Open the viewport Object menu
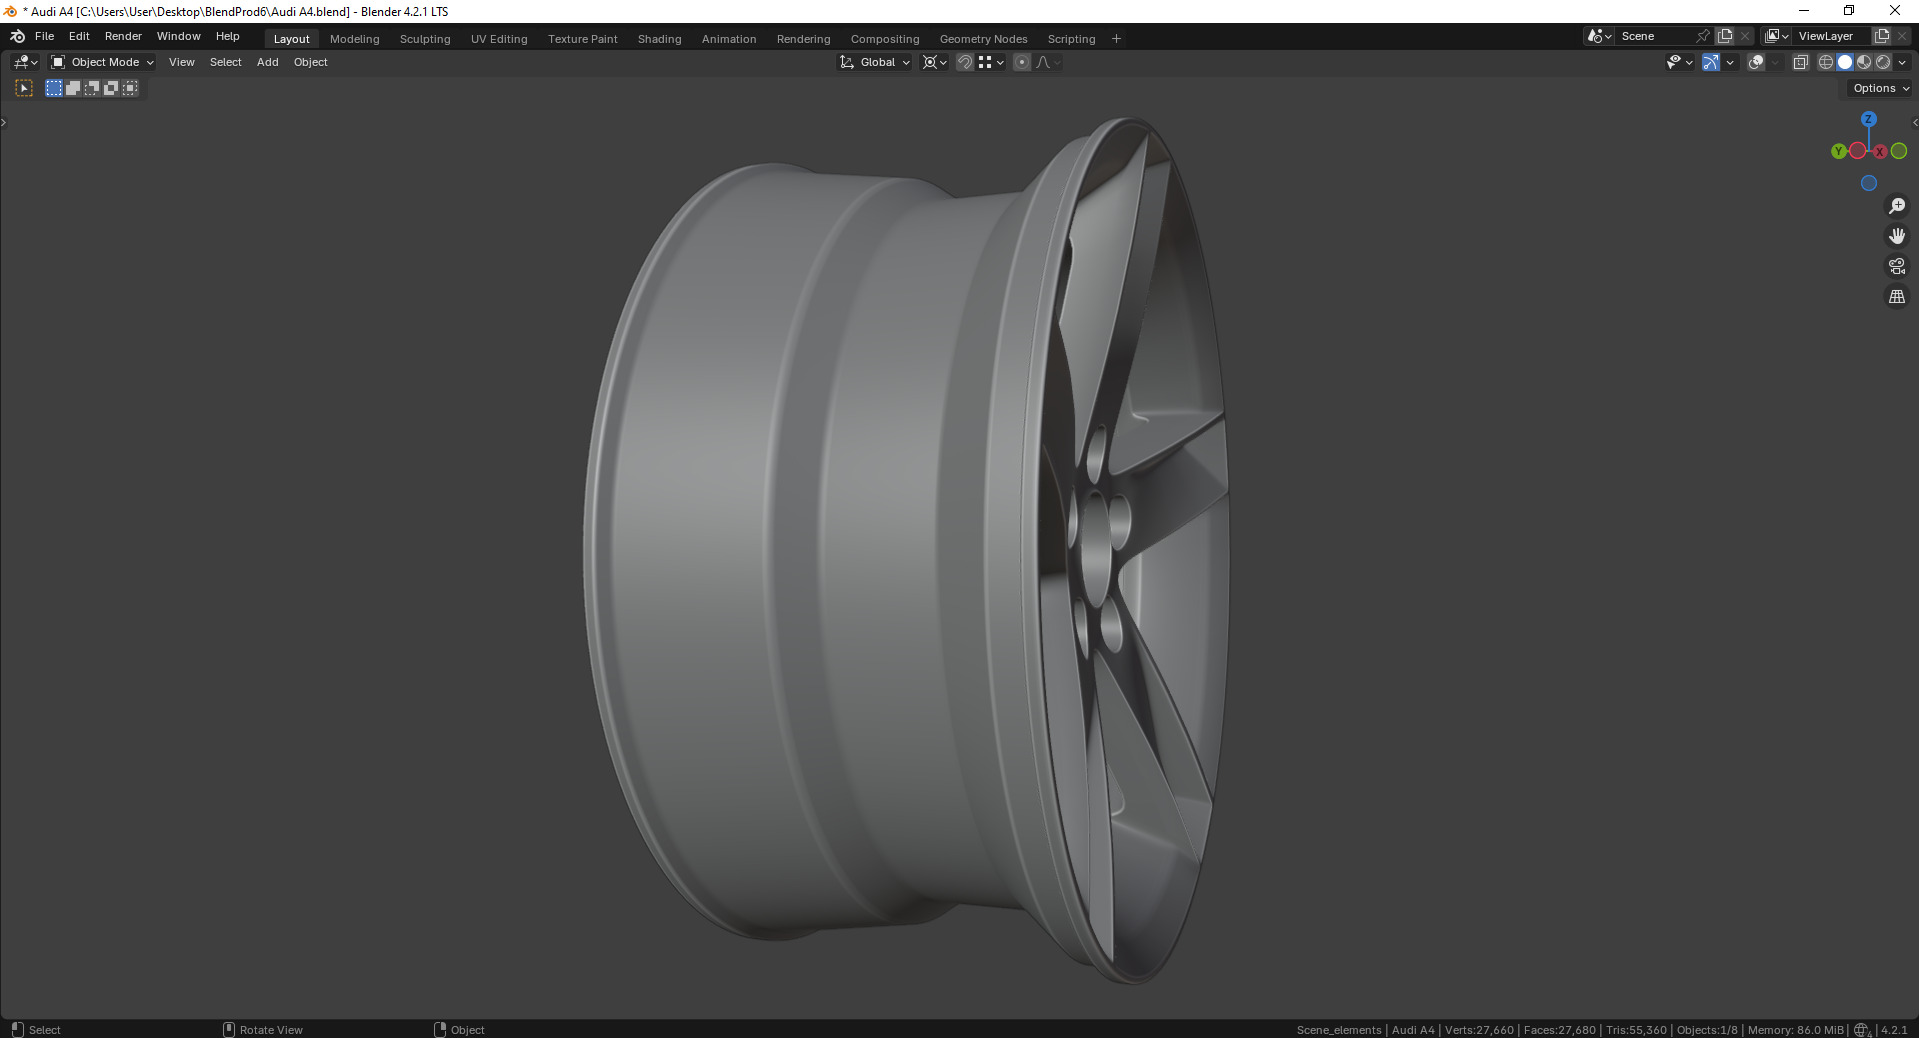The width and height of the screenshot is (1919, 1038). (311, 62)
